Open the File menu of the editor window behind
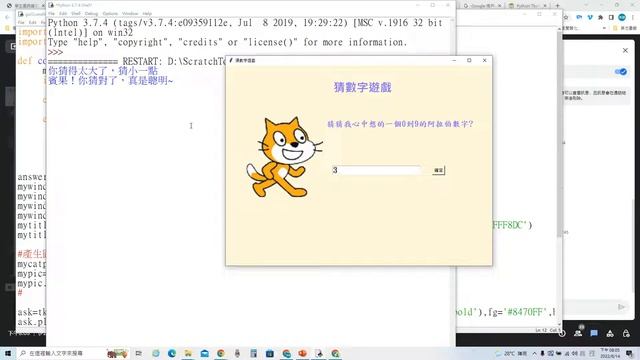The image size is (640, 360). (21, 22)
